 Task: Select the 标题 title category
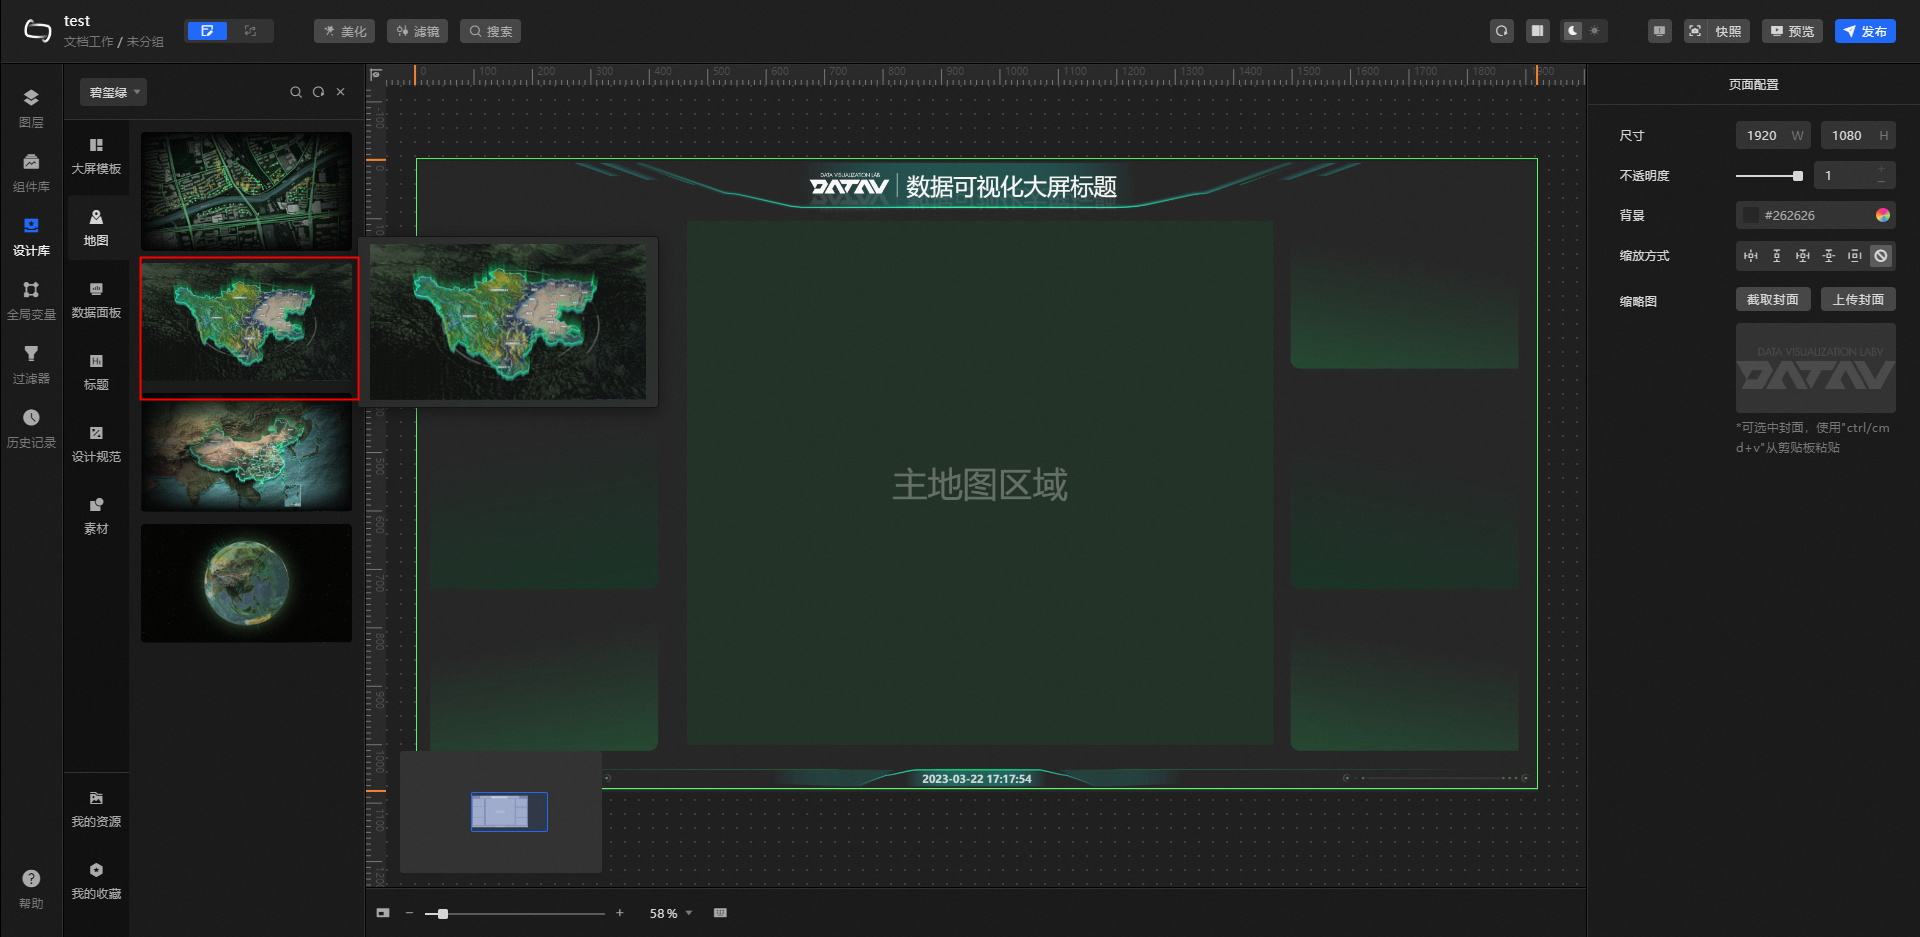click(x=96, y=372)
